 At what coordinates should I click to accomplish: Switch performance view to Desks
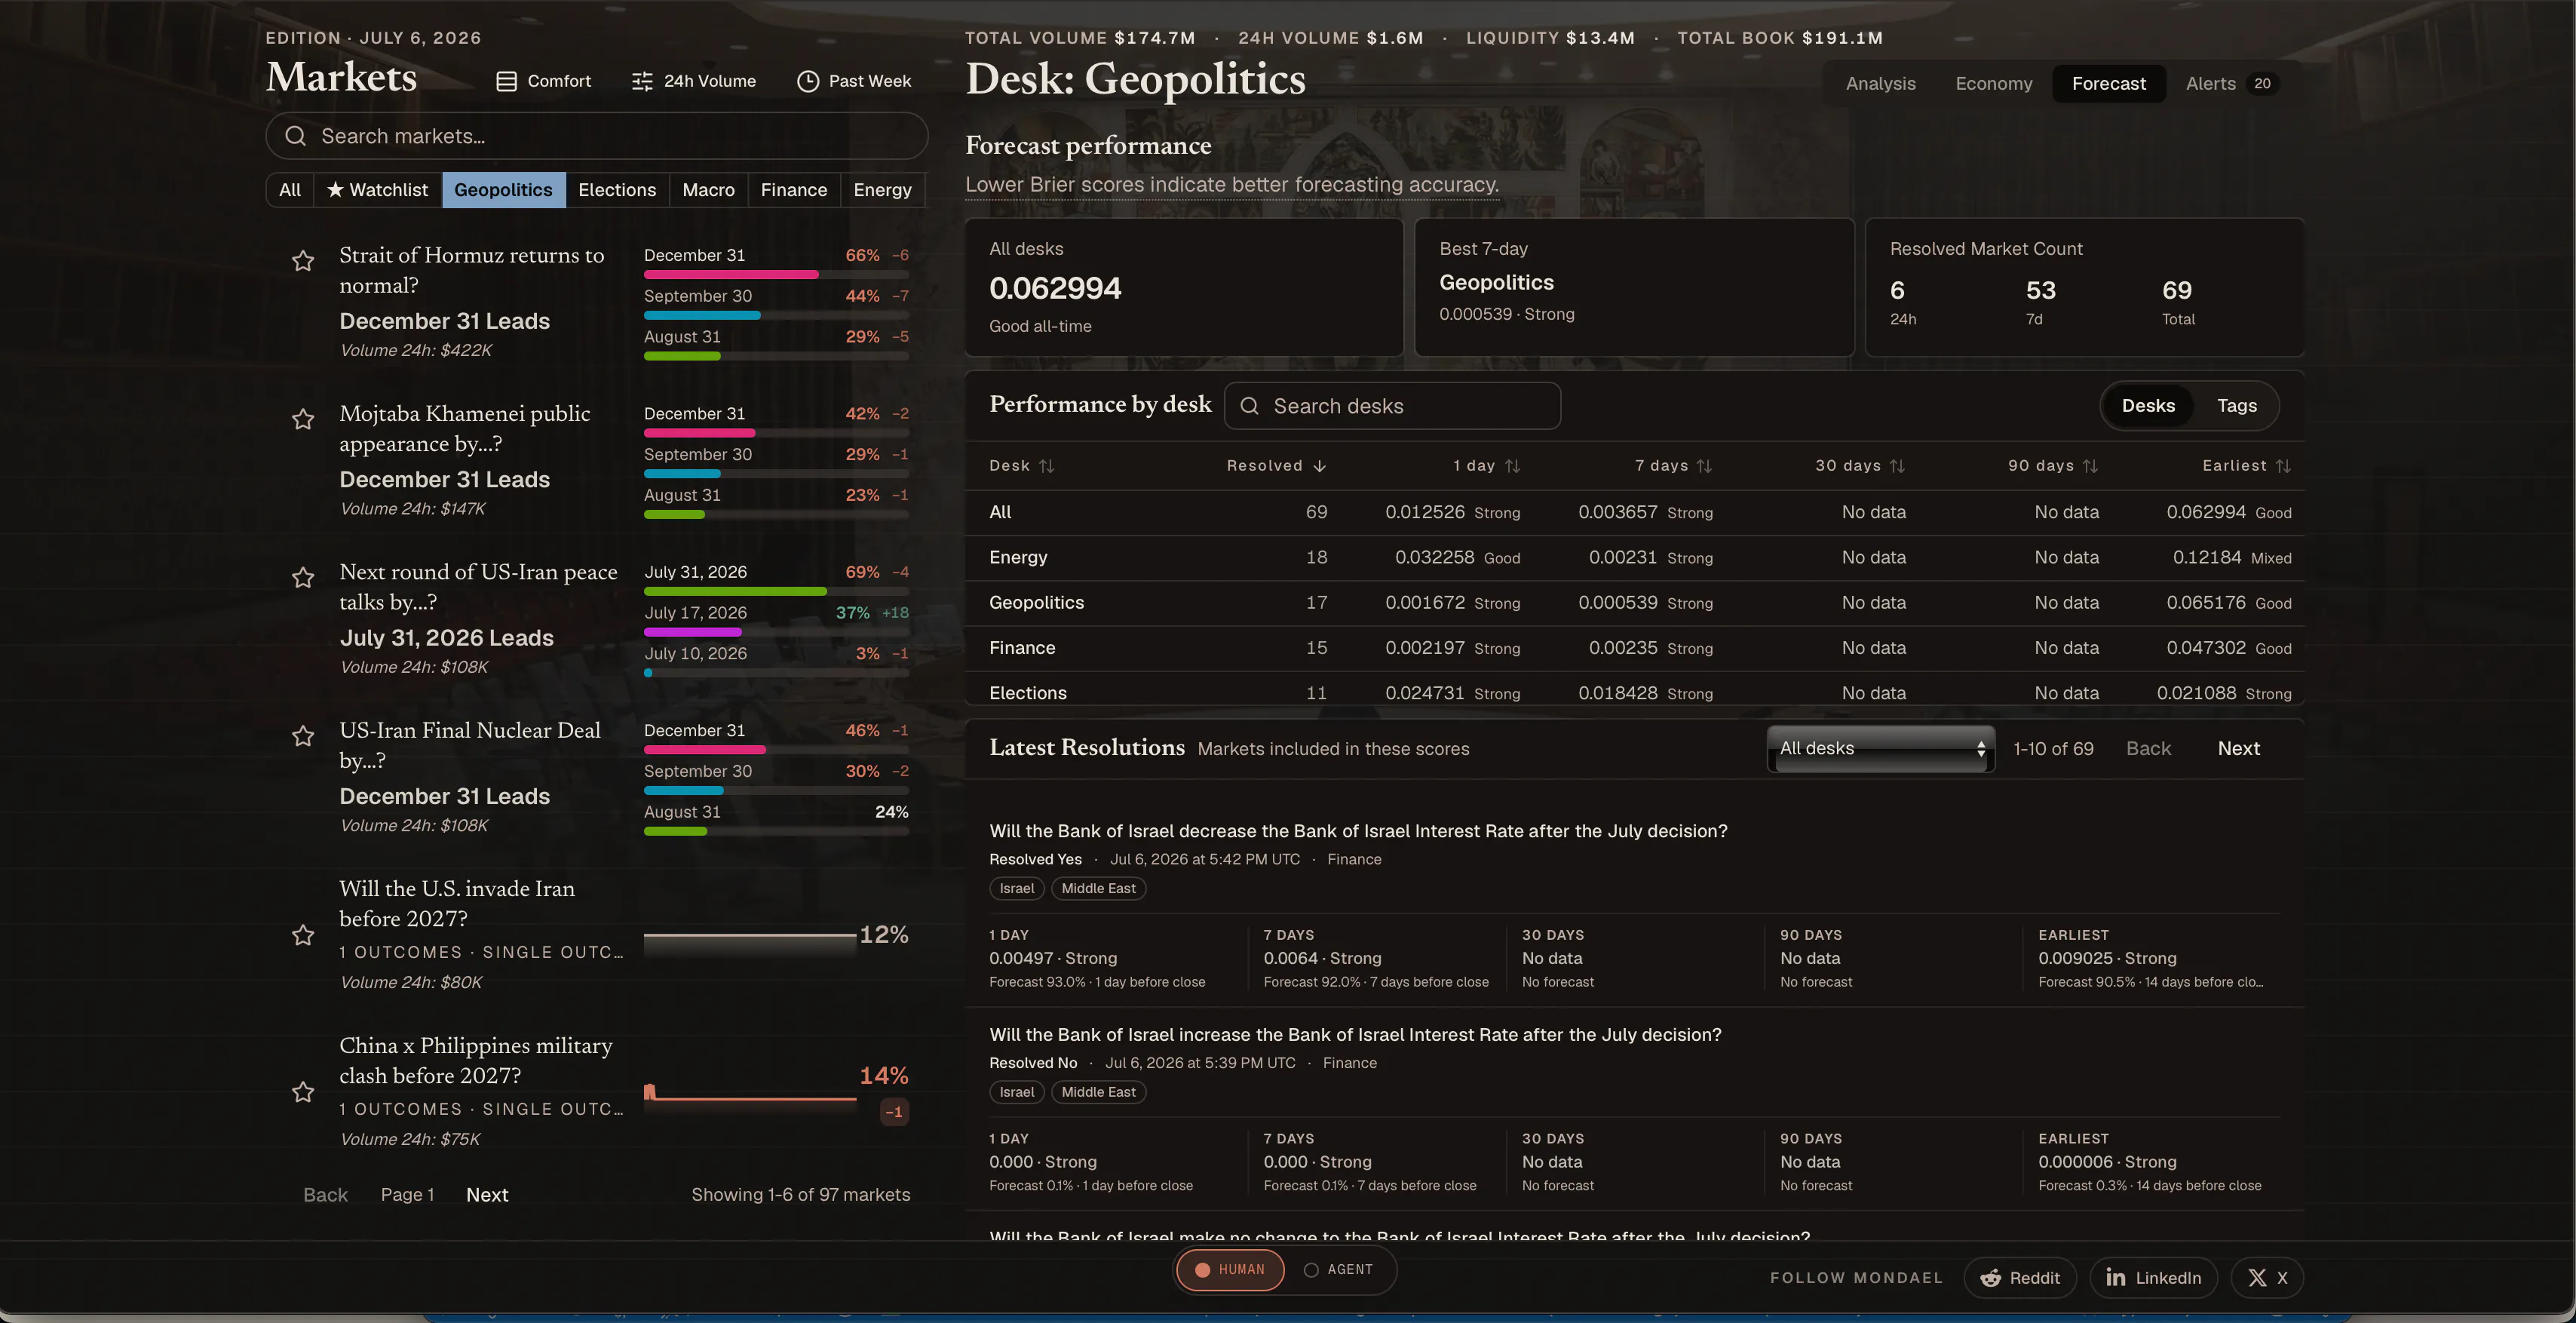tap(2148, 406)
